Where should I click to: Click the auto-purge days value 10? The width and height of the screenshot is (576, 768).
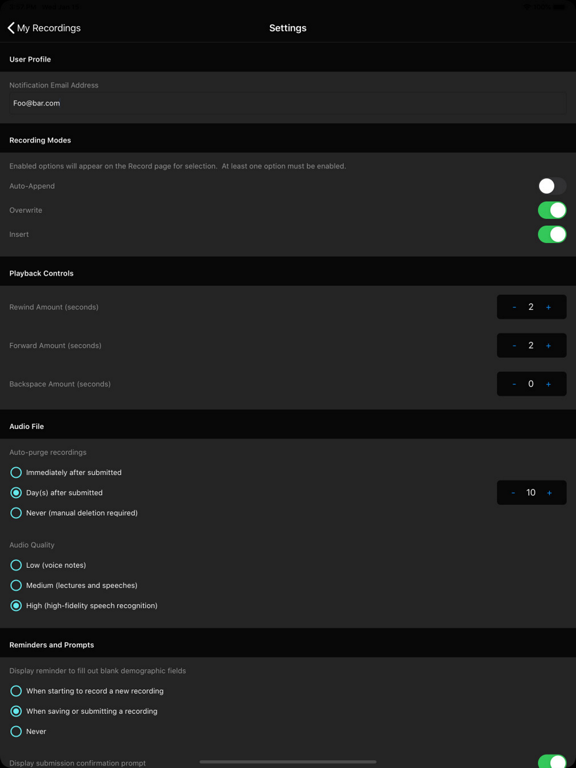tap(531, 493)
